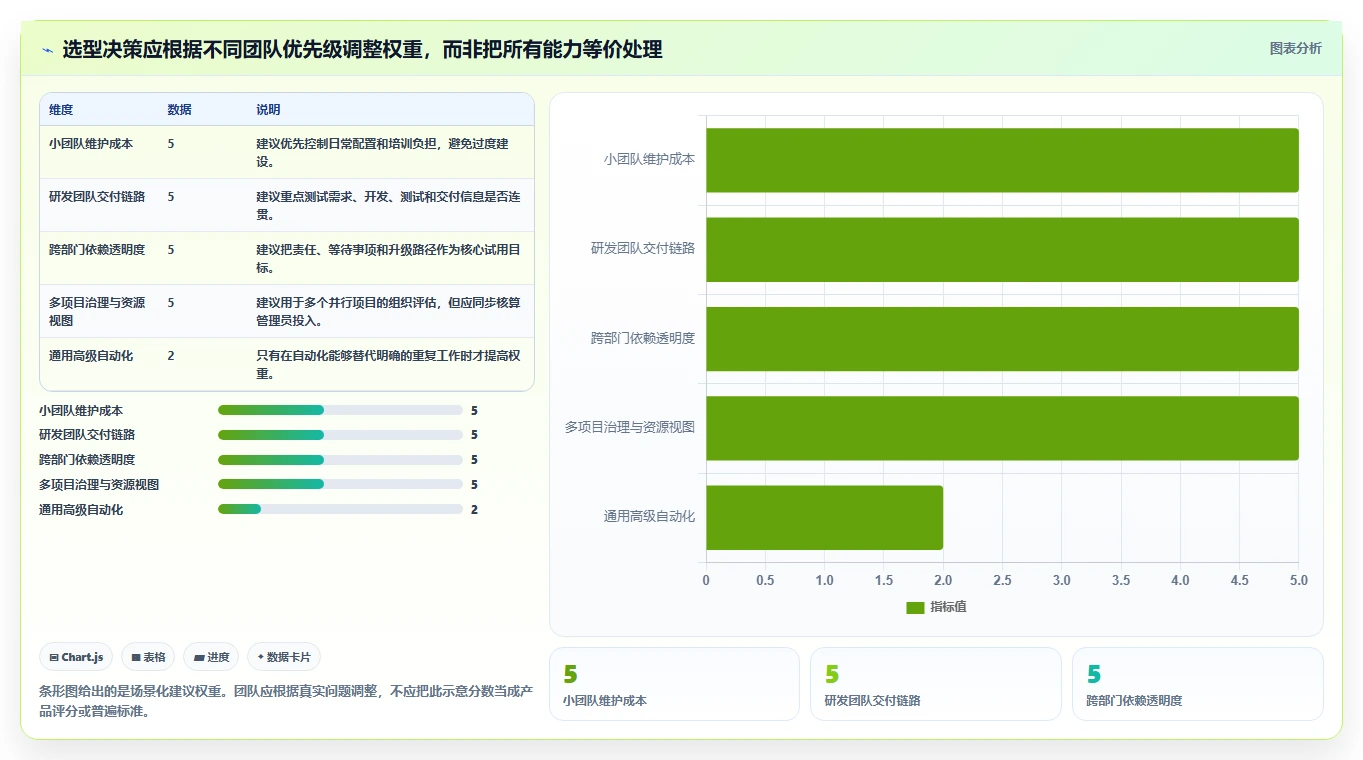The height and width of the screenshot is (760, 1363).
Task: Click the 多项目治理与资源视图 progress bar
Action: [x=340, y=484]
